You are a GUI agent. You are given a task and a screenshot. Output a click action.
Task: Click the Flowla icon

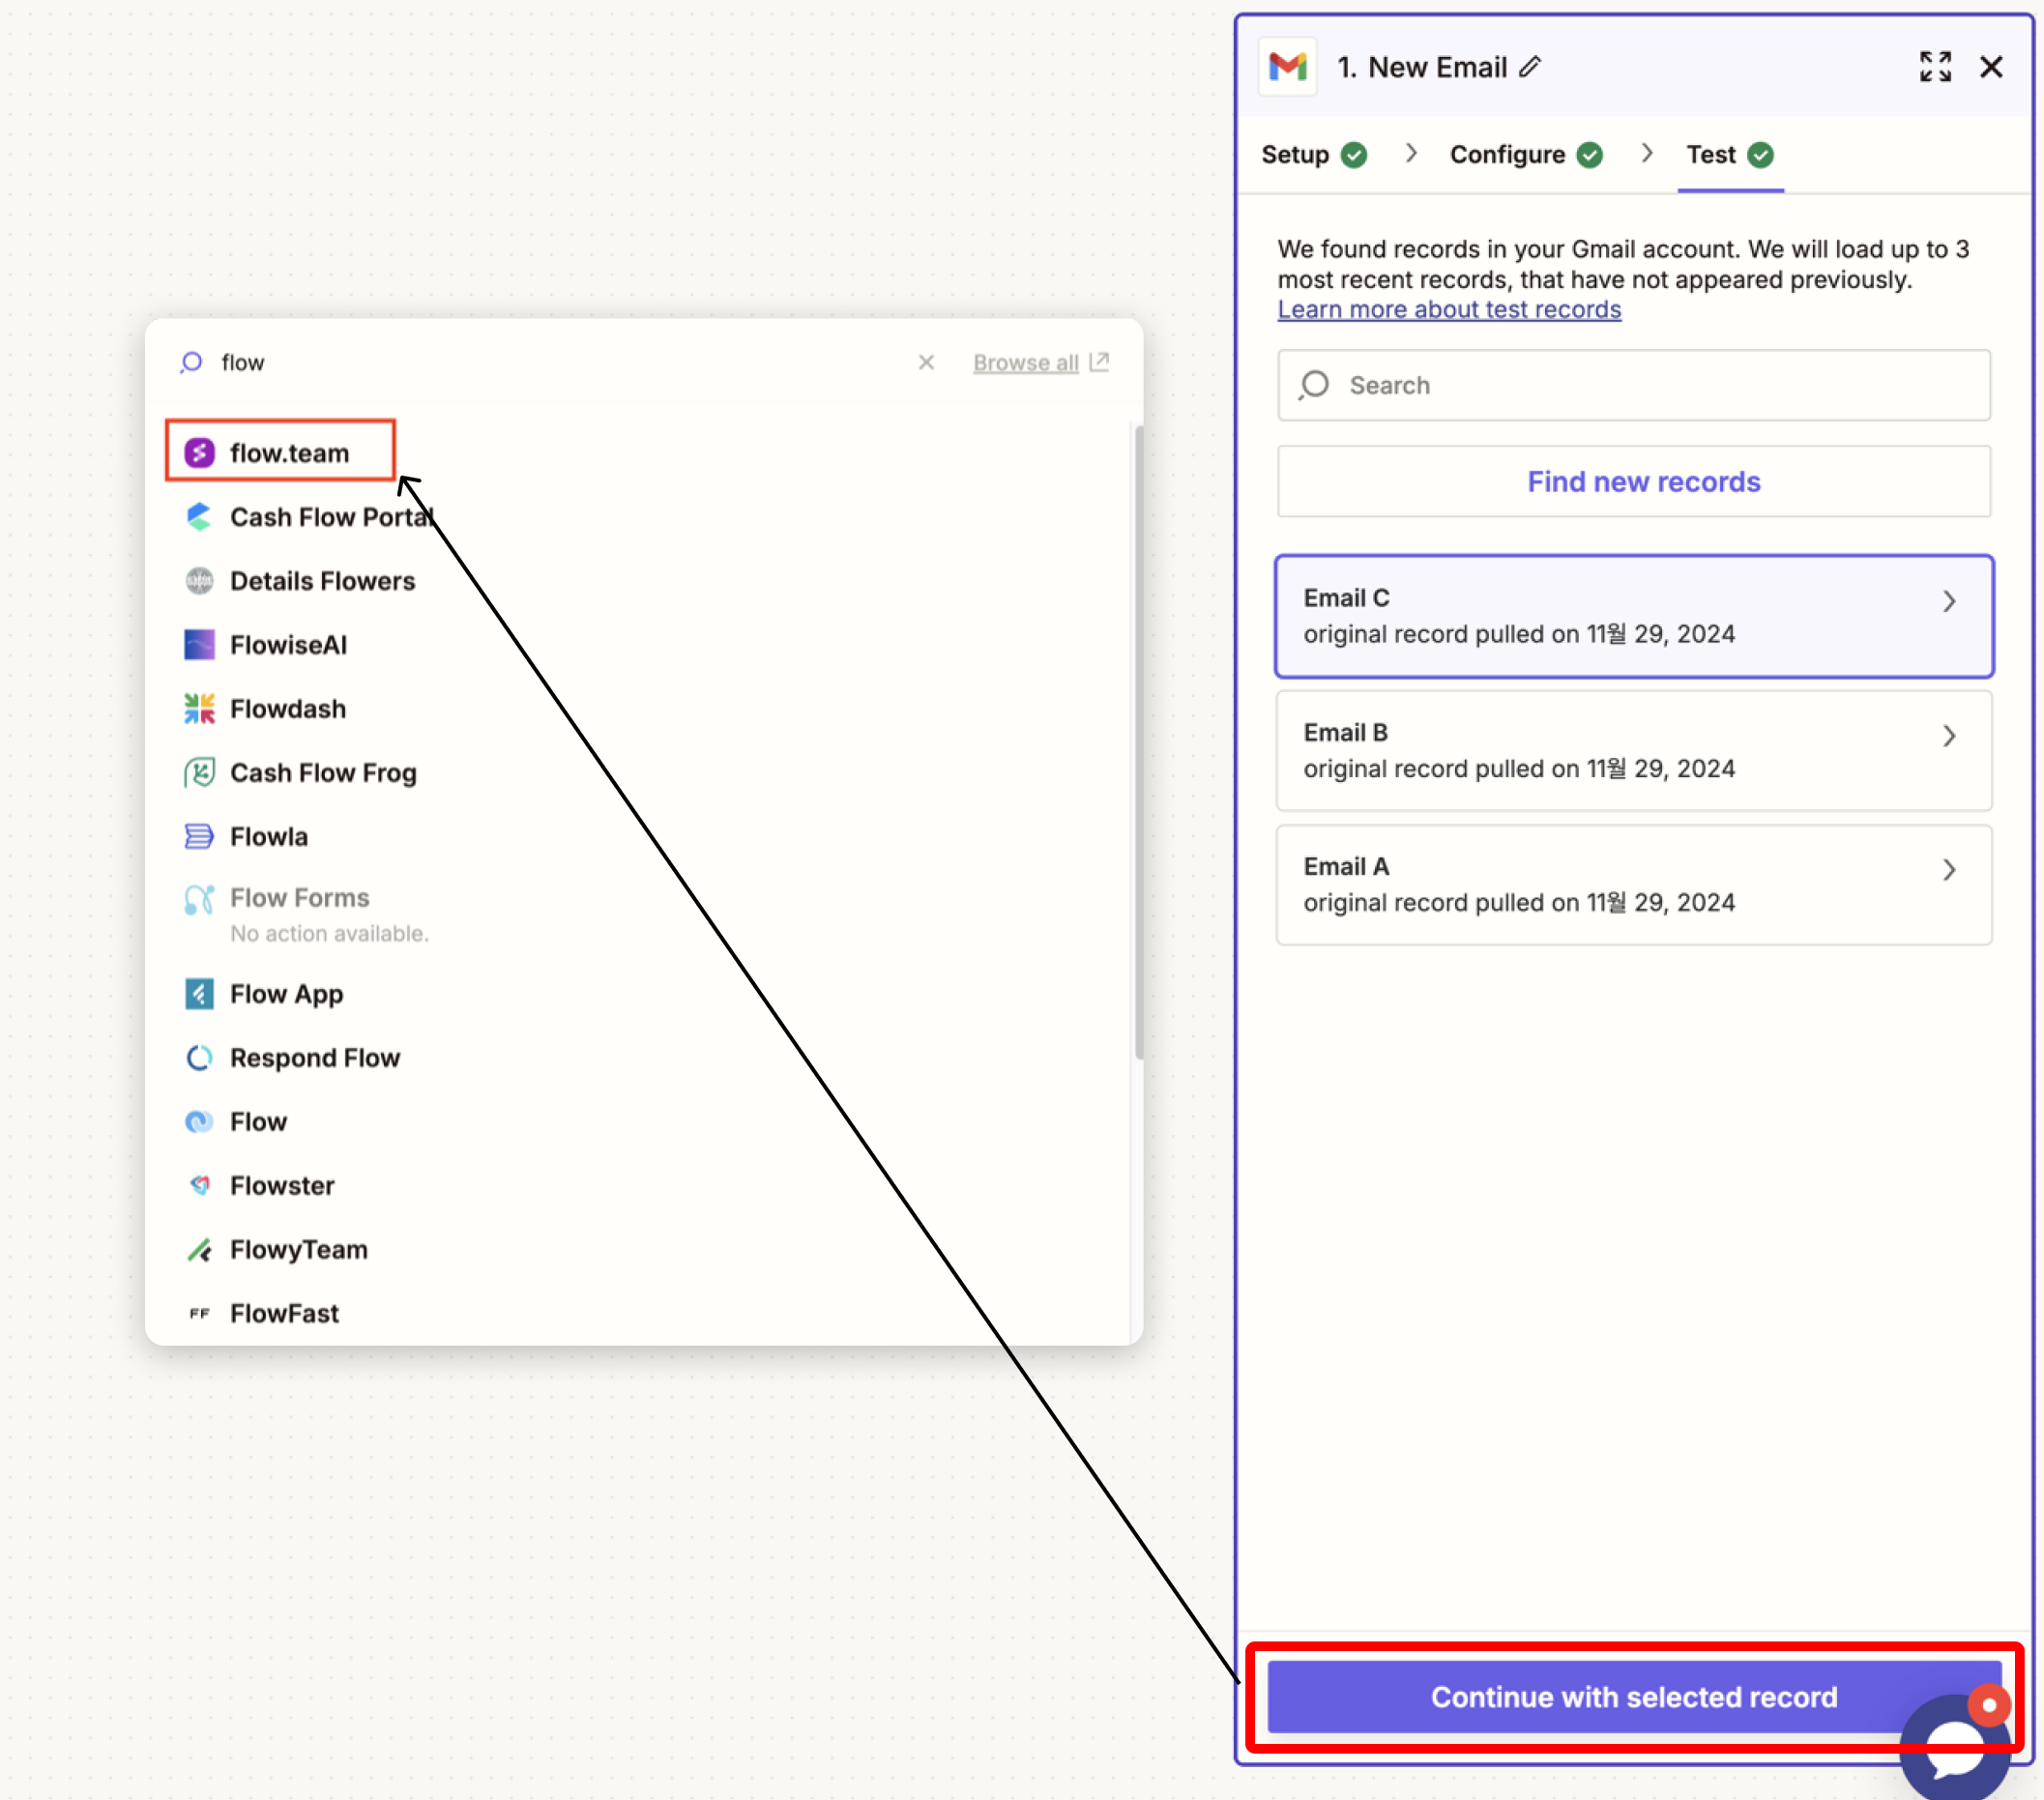pyautogui.click(x=199, y=837)
